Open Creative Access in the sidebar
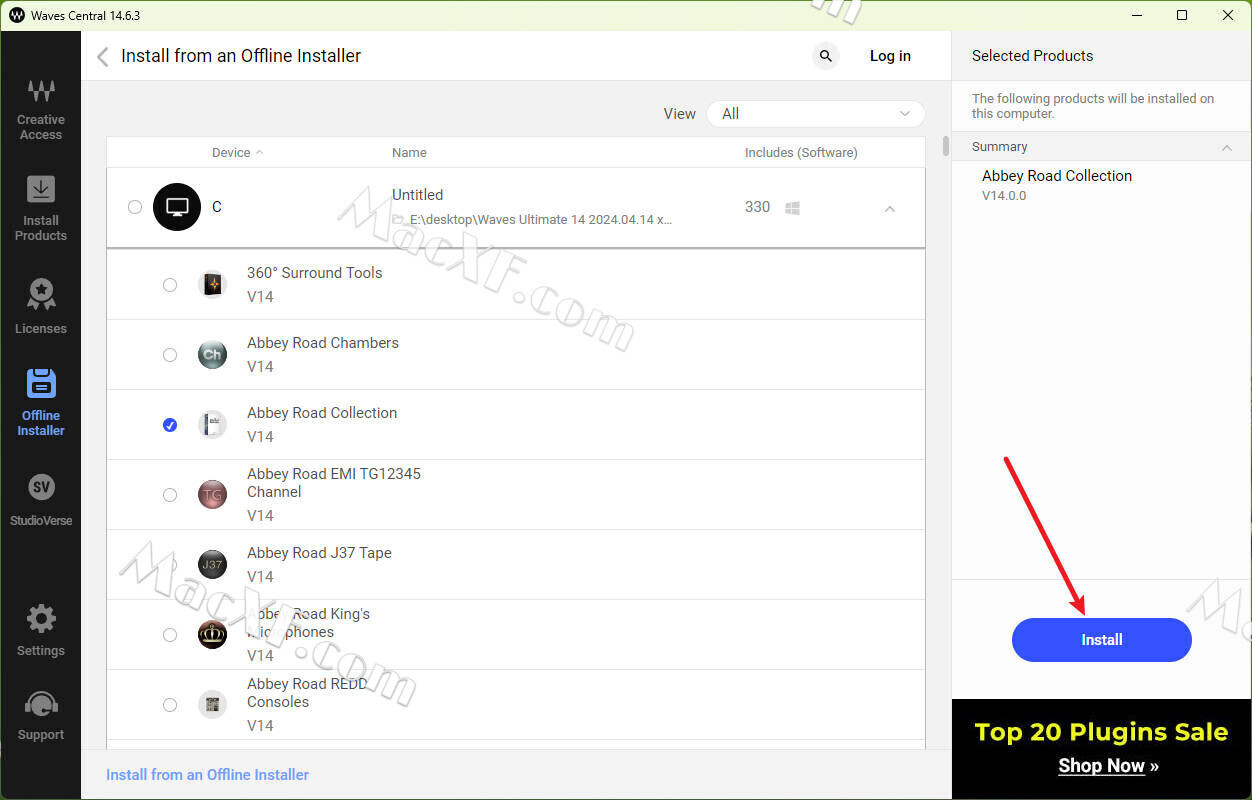The height and width of the screenshot is (800, 1252). 41,108
